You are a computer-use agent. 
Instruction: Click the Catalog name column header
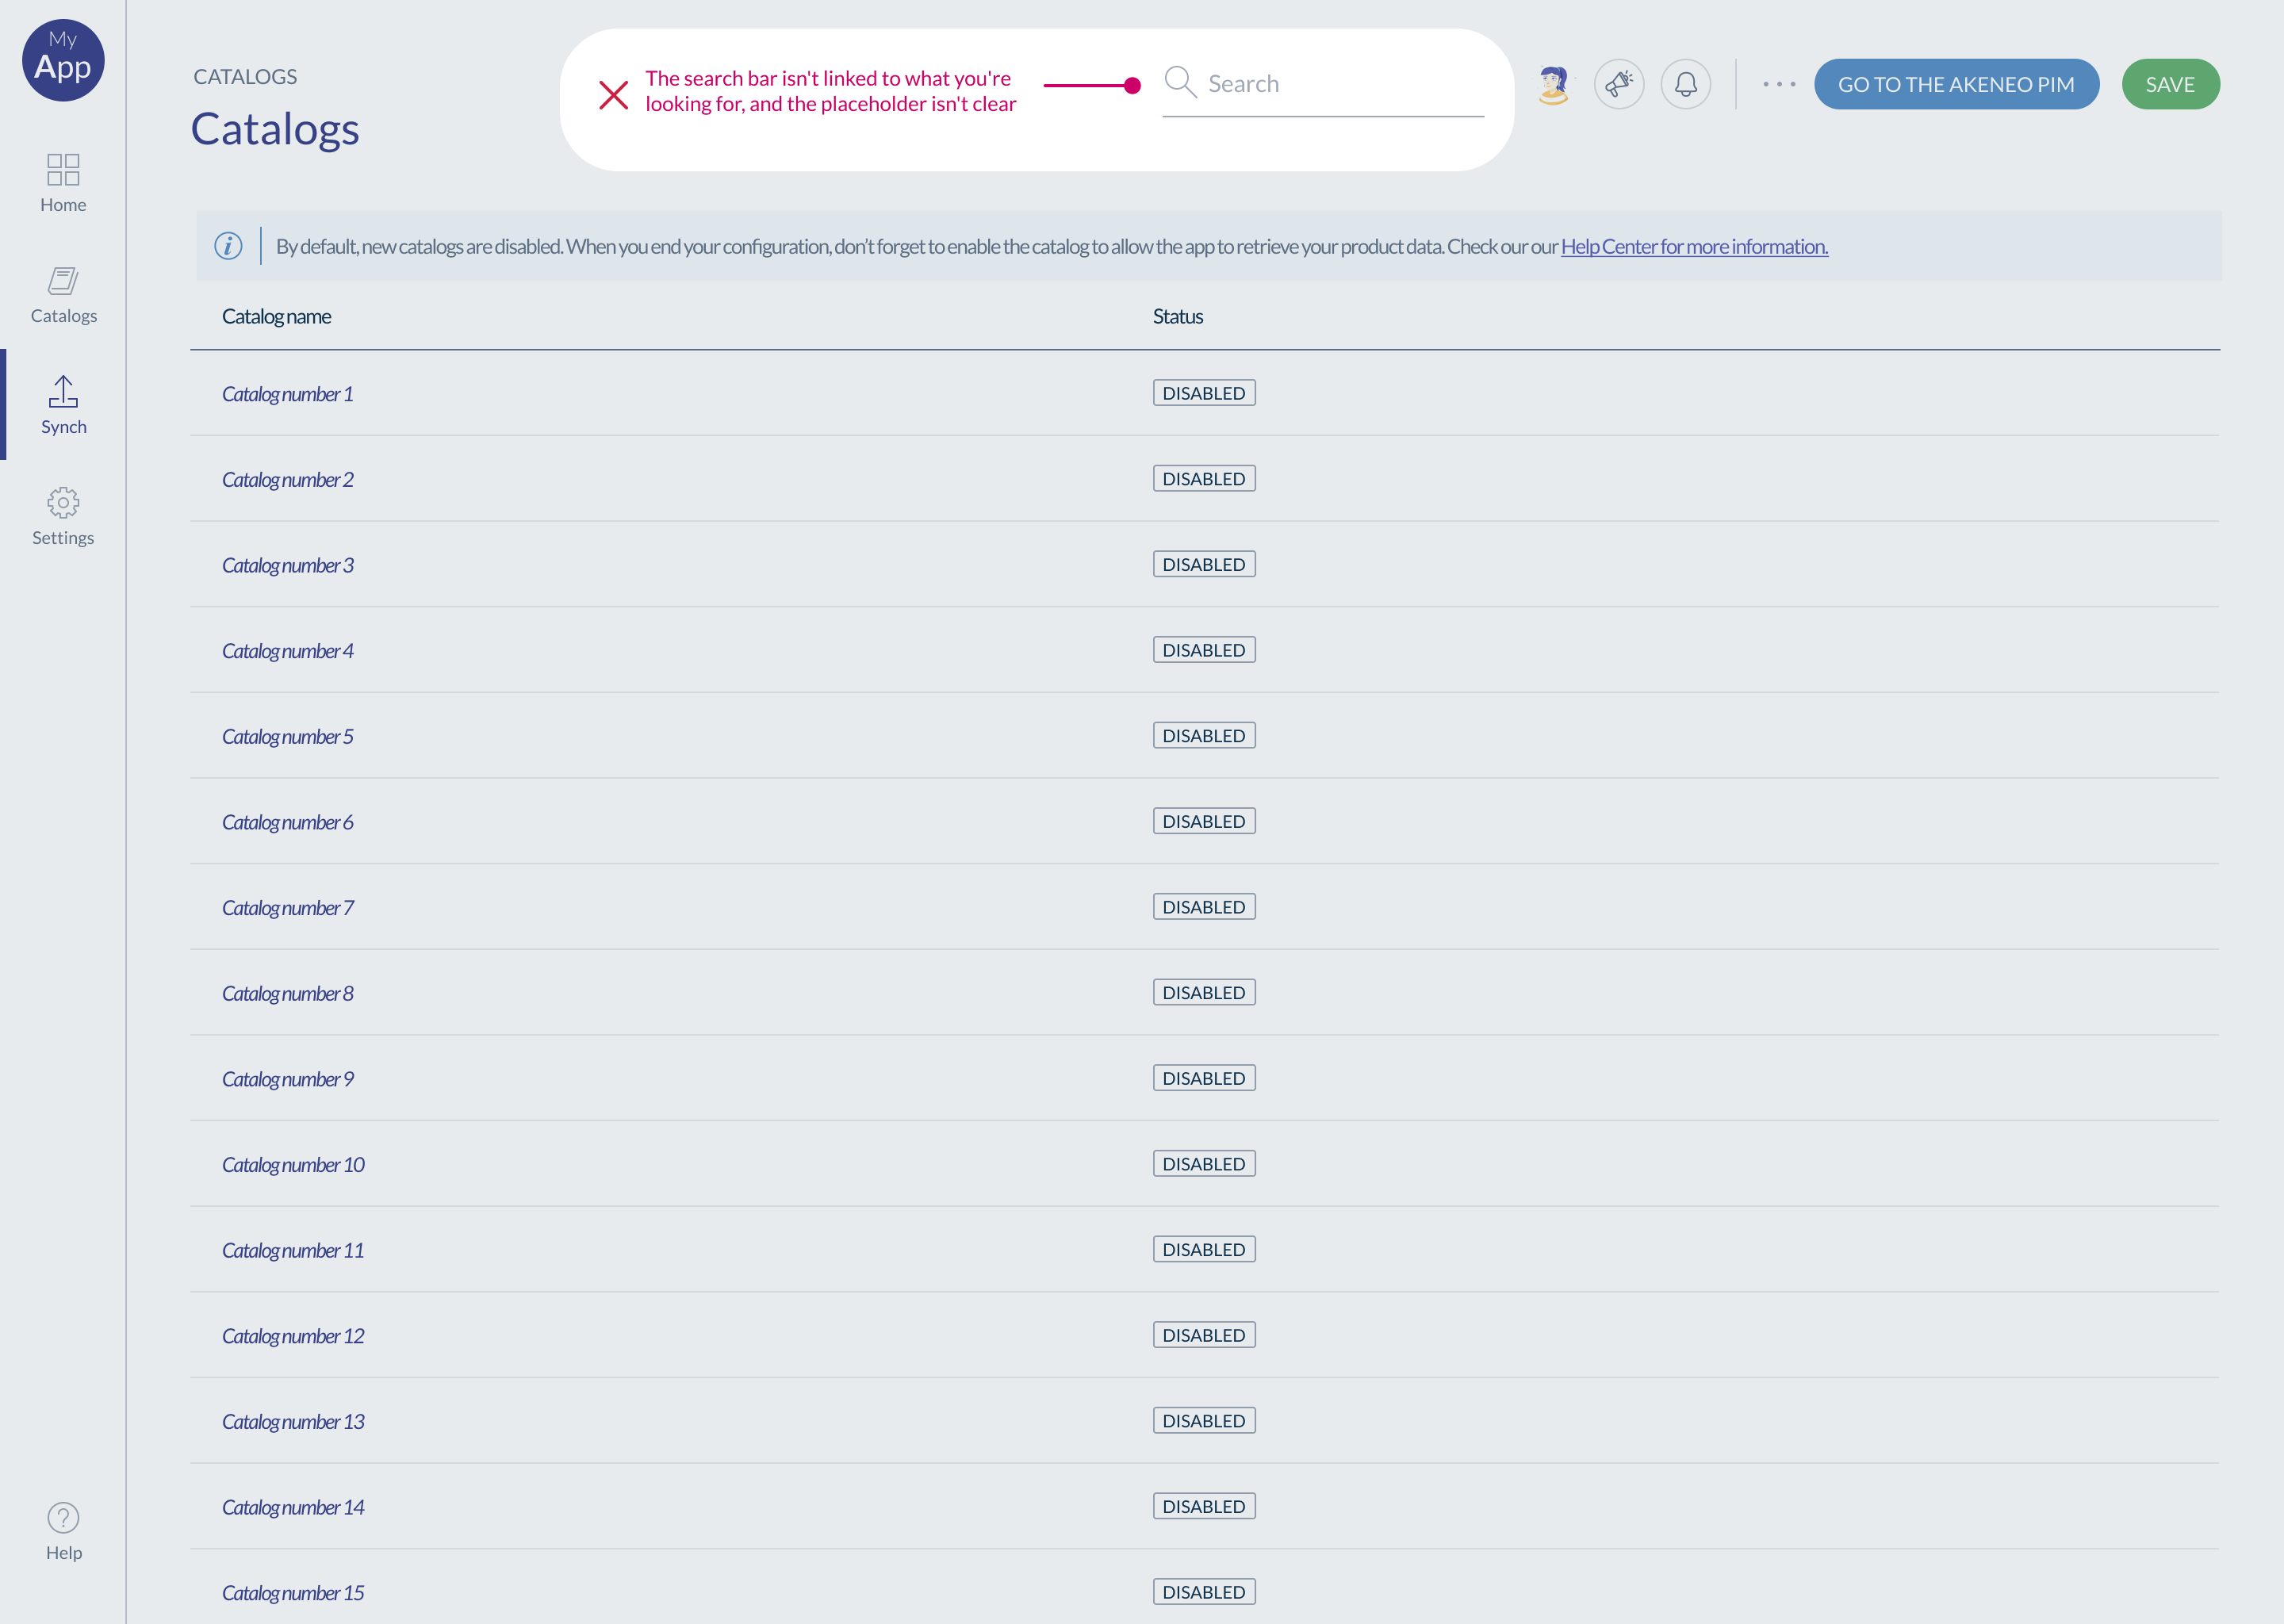pyautogui.click(x=277, y=316)
